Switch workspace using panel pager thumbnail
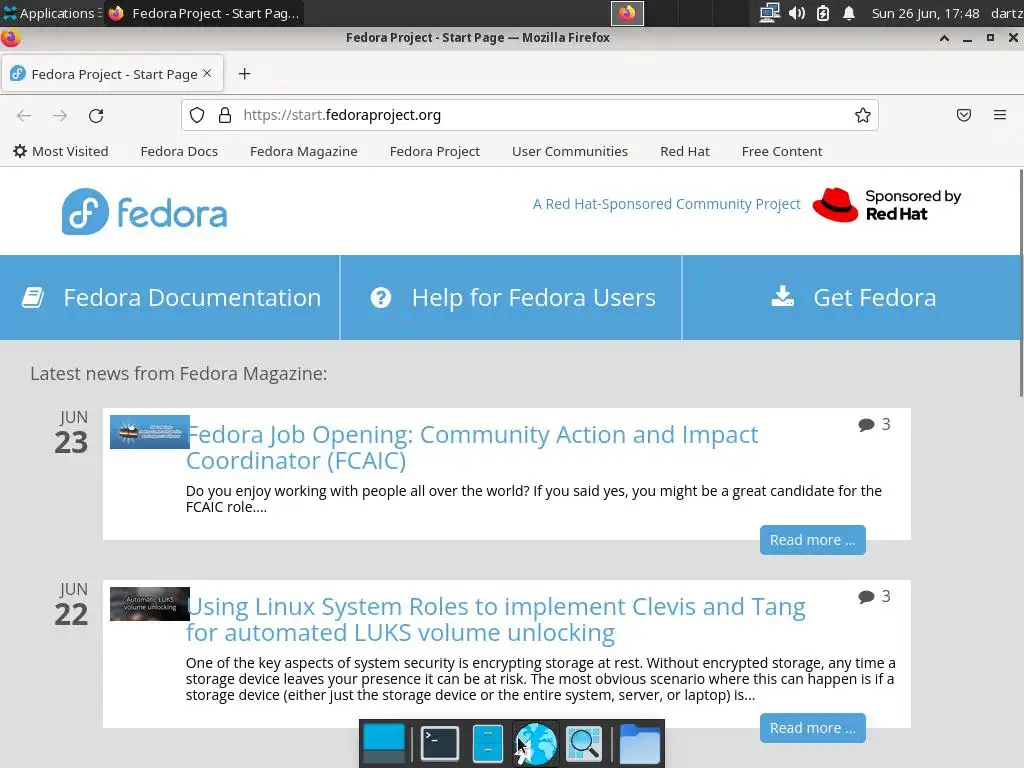Image resolution: width=1024 pixels, height=768 pixels. [627, 13]
